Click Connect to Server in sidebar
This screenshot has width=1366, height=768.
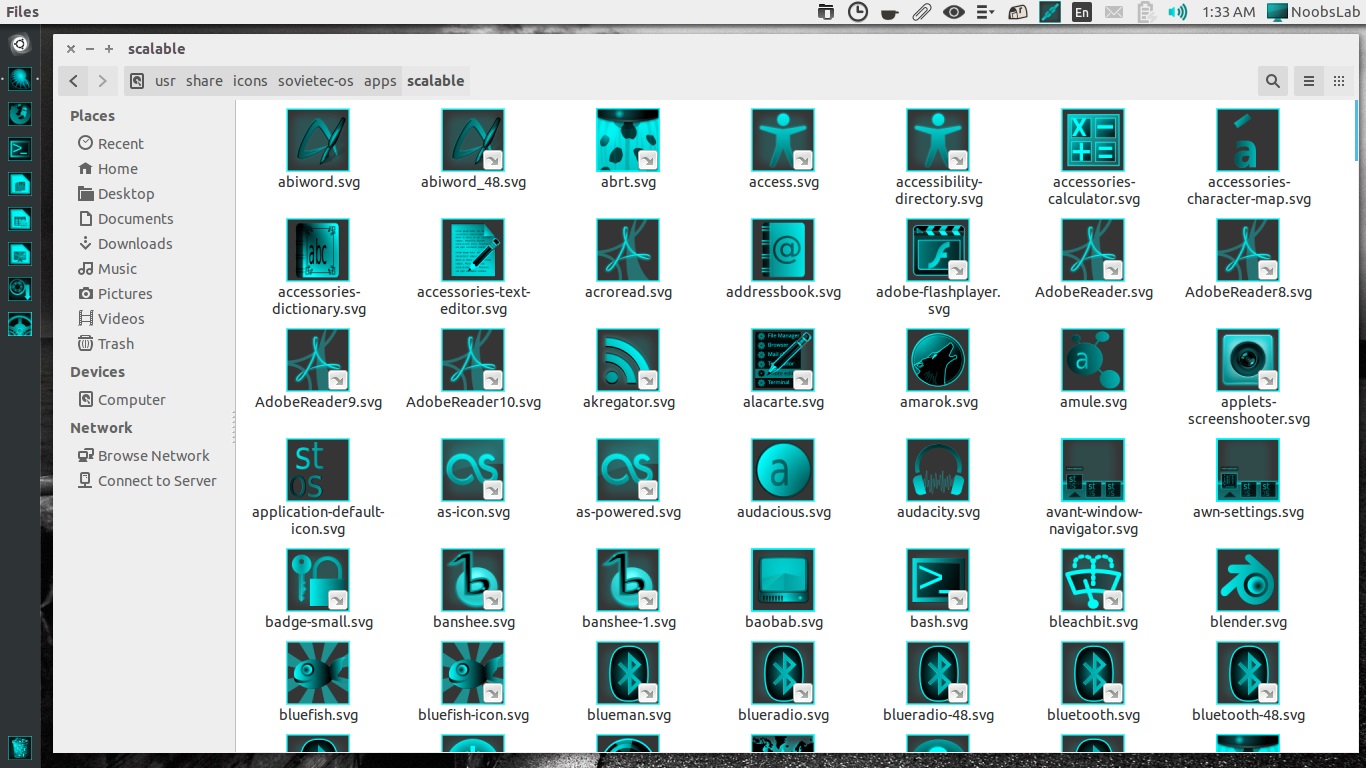(x=157, y=481)
